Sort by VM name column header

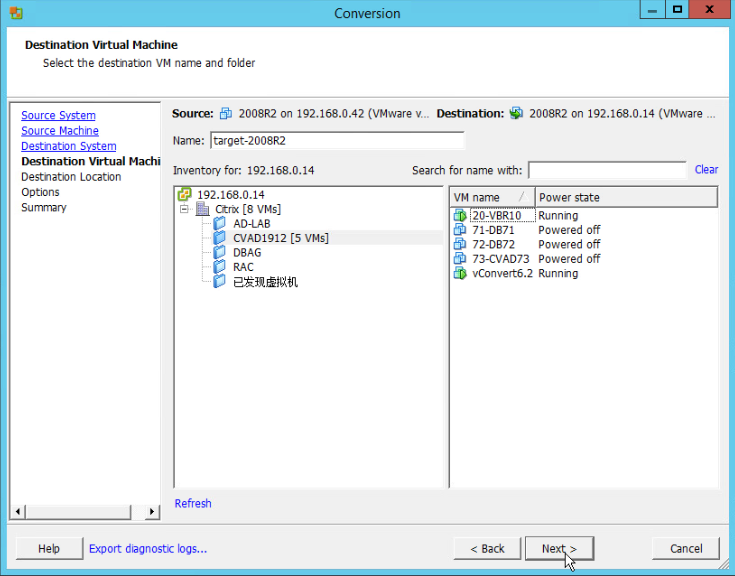(x=492, y=197)
